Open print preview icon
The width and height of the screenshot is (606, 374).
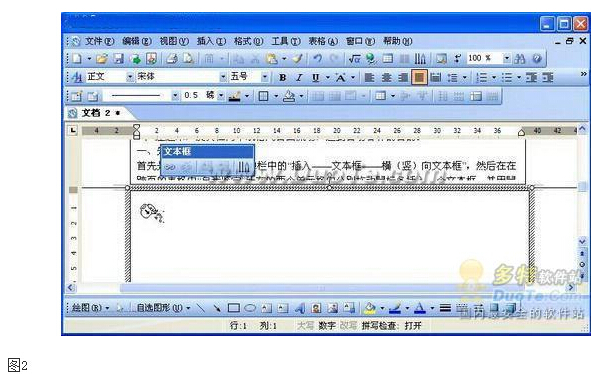click(x=188, y=59)
